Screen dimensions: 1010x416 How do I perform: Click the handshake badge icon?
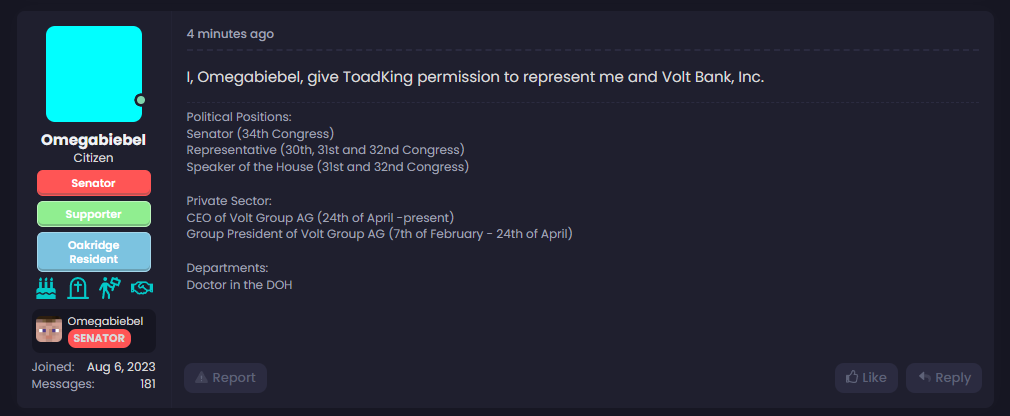(x=141, y=289)
